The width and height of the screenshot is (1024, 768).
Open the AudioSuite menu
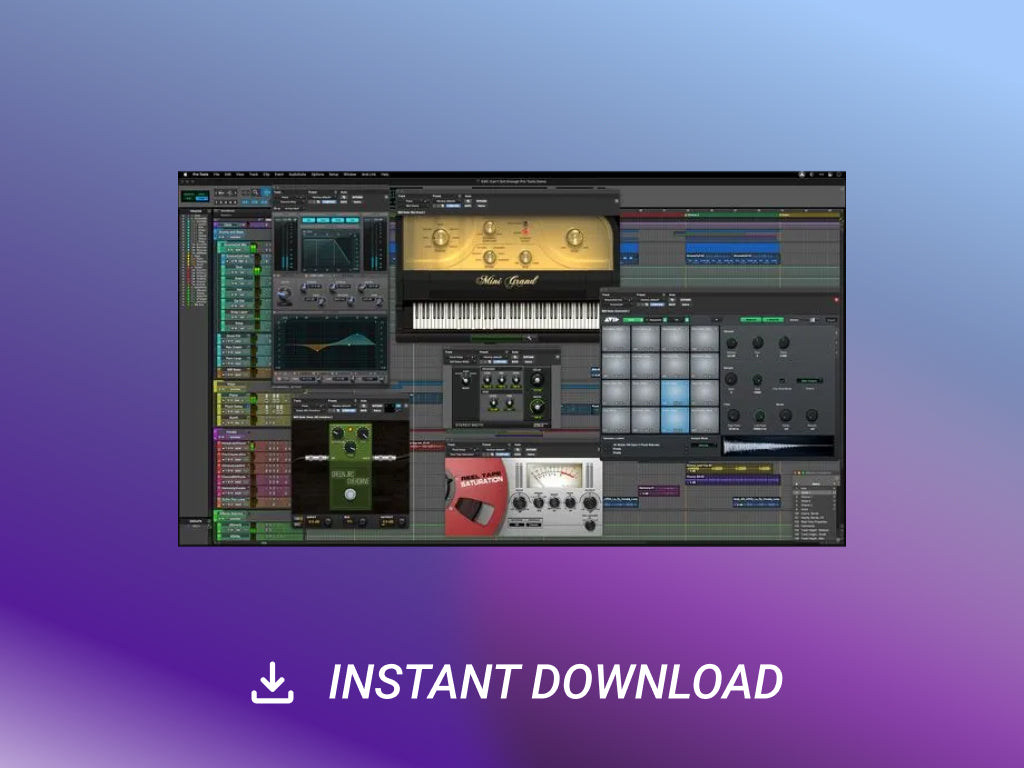tap(297, 174)
